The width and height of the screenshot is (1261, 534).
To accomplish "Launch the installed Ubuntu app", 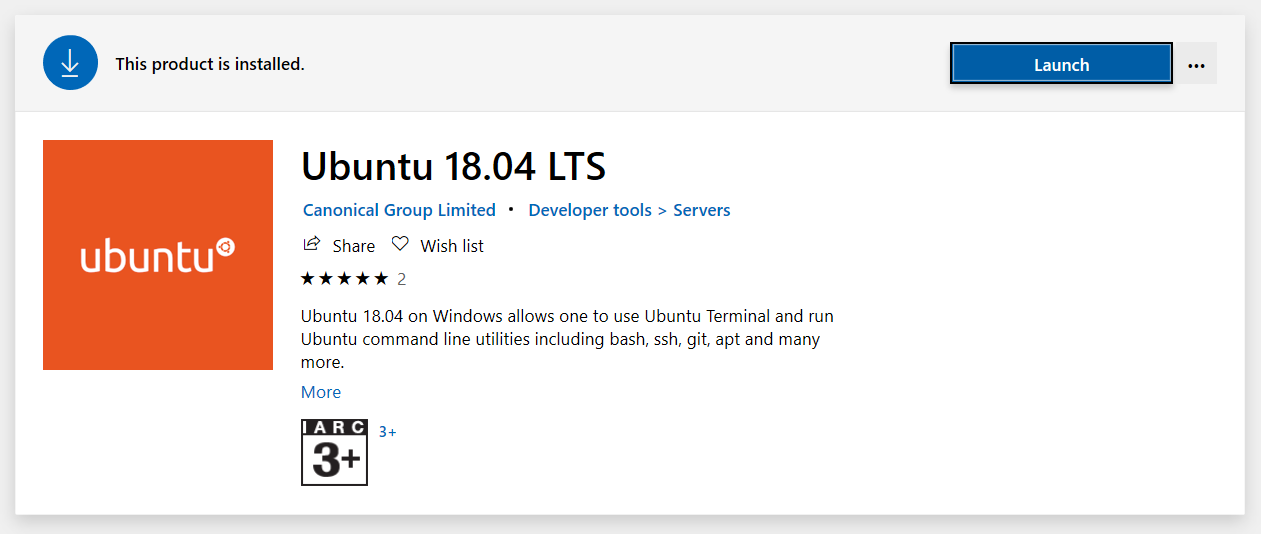I will (1060, 64).
